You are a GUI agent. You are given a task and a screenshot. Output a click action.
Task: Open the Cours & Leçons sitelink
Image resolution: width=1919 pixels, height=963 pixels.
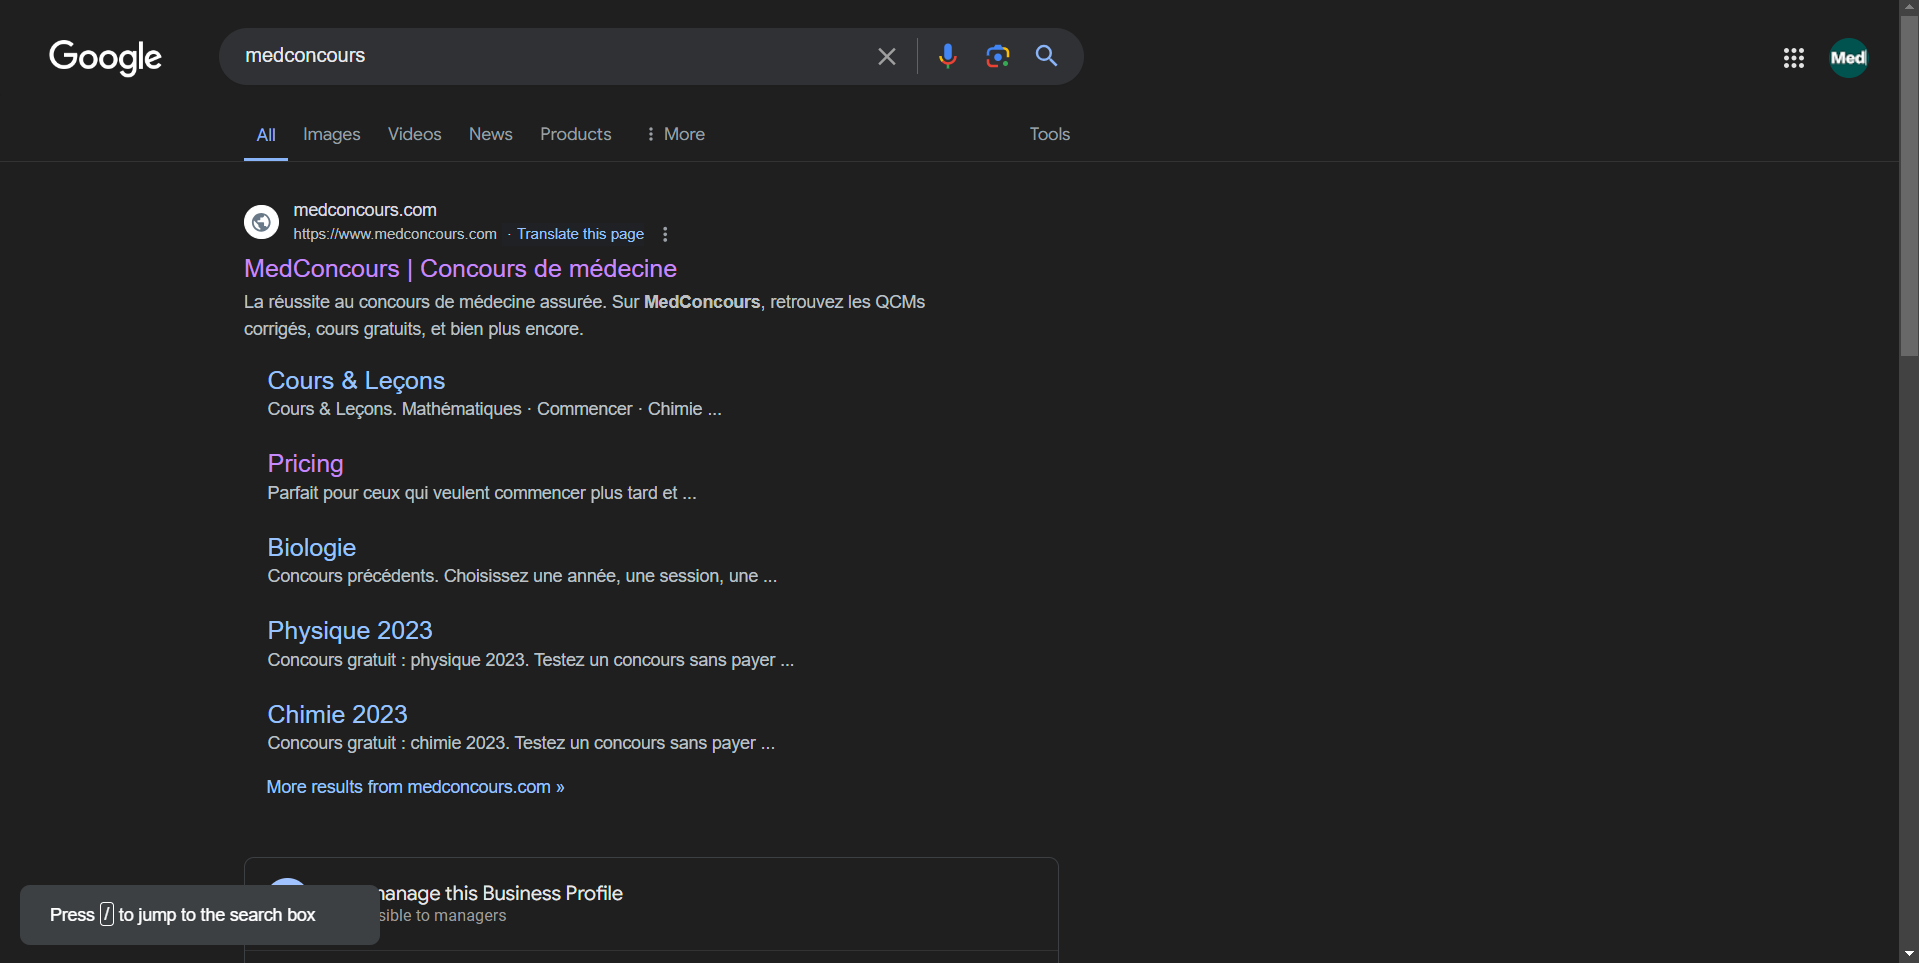(356, 380)
